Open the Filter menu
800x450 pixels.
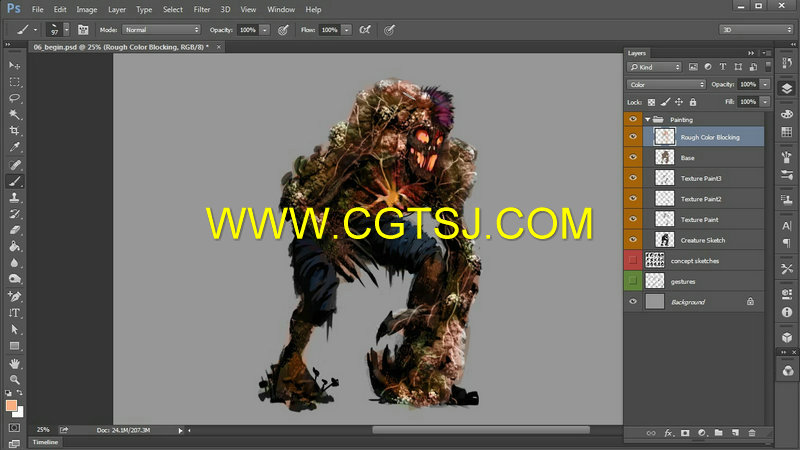pyautogui.click(x=202, y=9)
